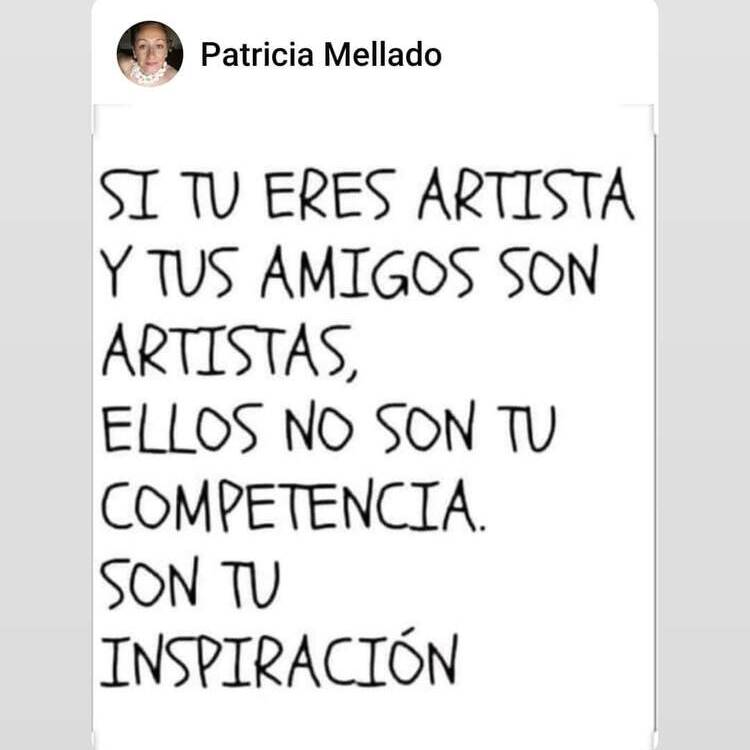
Task: Tap the final word 'INSPIRACIÓN'
Action: coord(279,660)
